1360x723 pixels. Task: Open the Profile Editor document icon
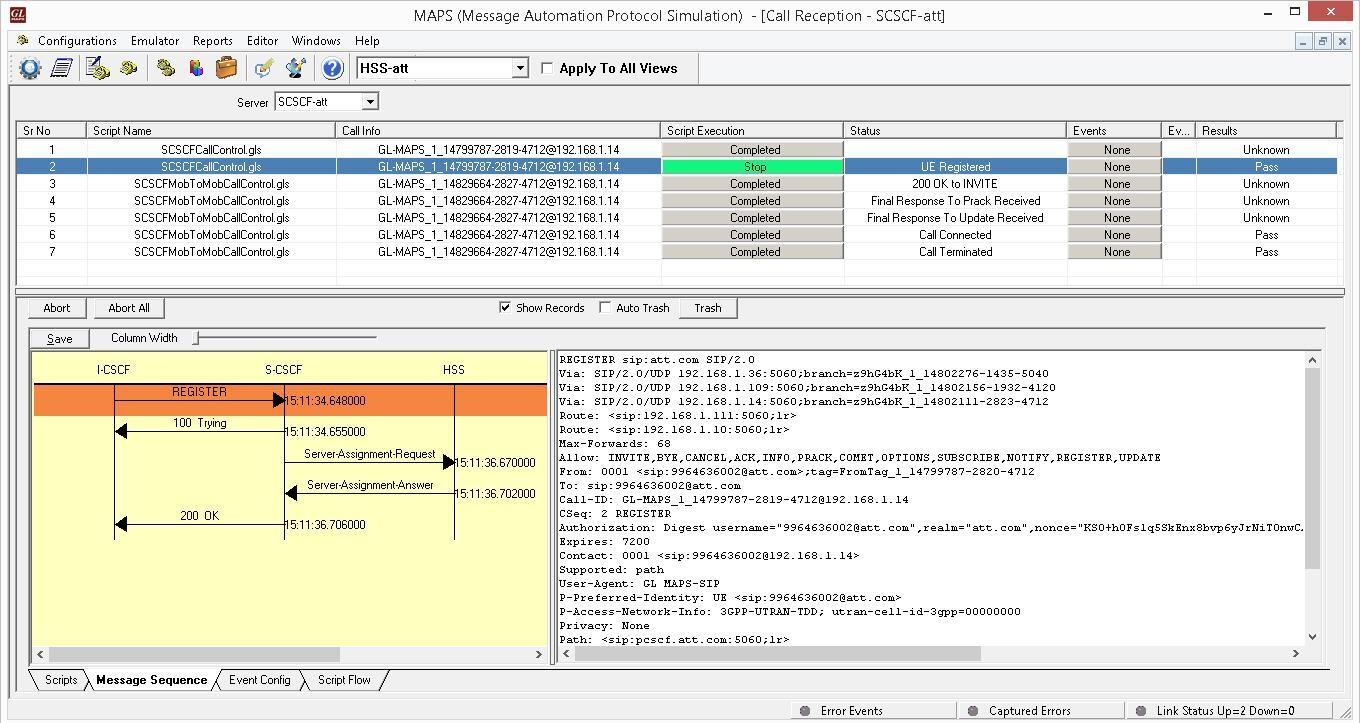coord(61,68)
